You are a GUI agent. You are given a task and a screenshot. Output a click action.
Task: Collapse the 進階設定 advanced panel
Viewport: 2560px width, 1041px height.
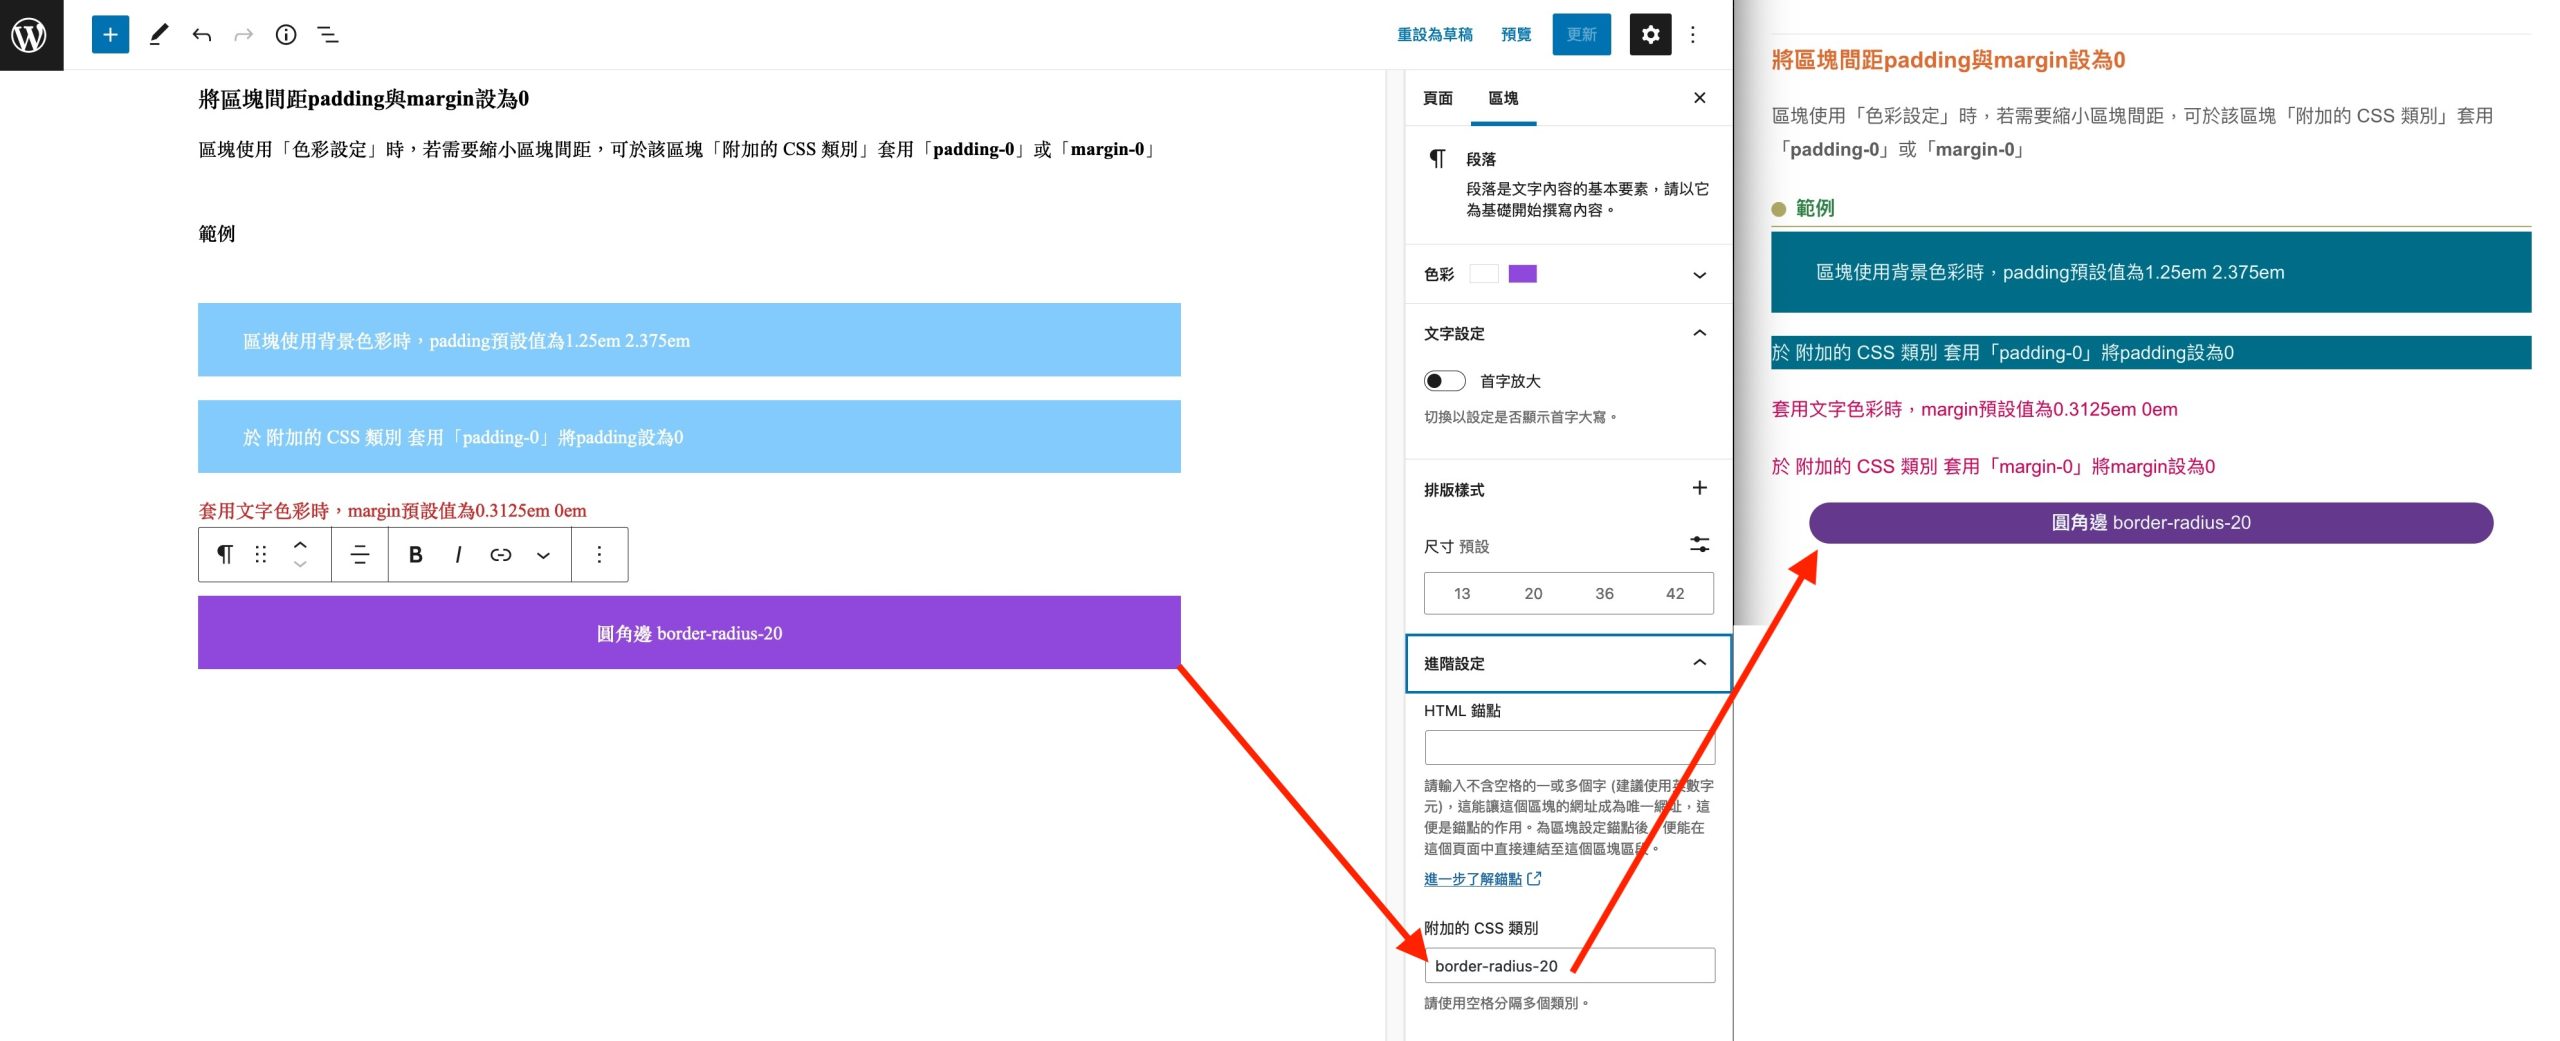coord(1568,663)
